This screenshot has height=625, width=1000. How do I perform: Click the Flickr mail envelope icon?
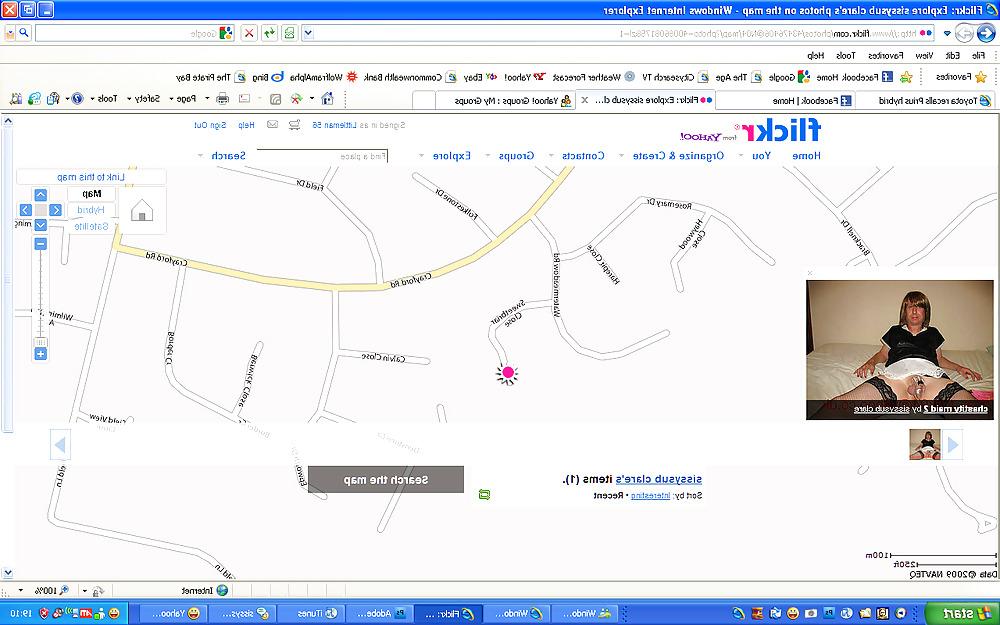tap(272, 124)
